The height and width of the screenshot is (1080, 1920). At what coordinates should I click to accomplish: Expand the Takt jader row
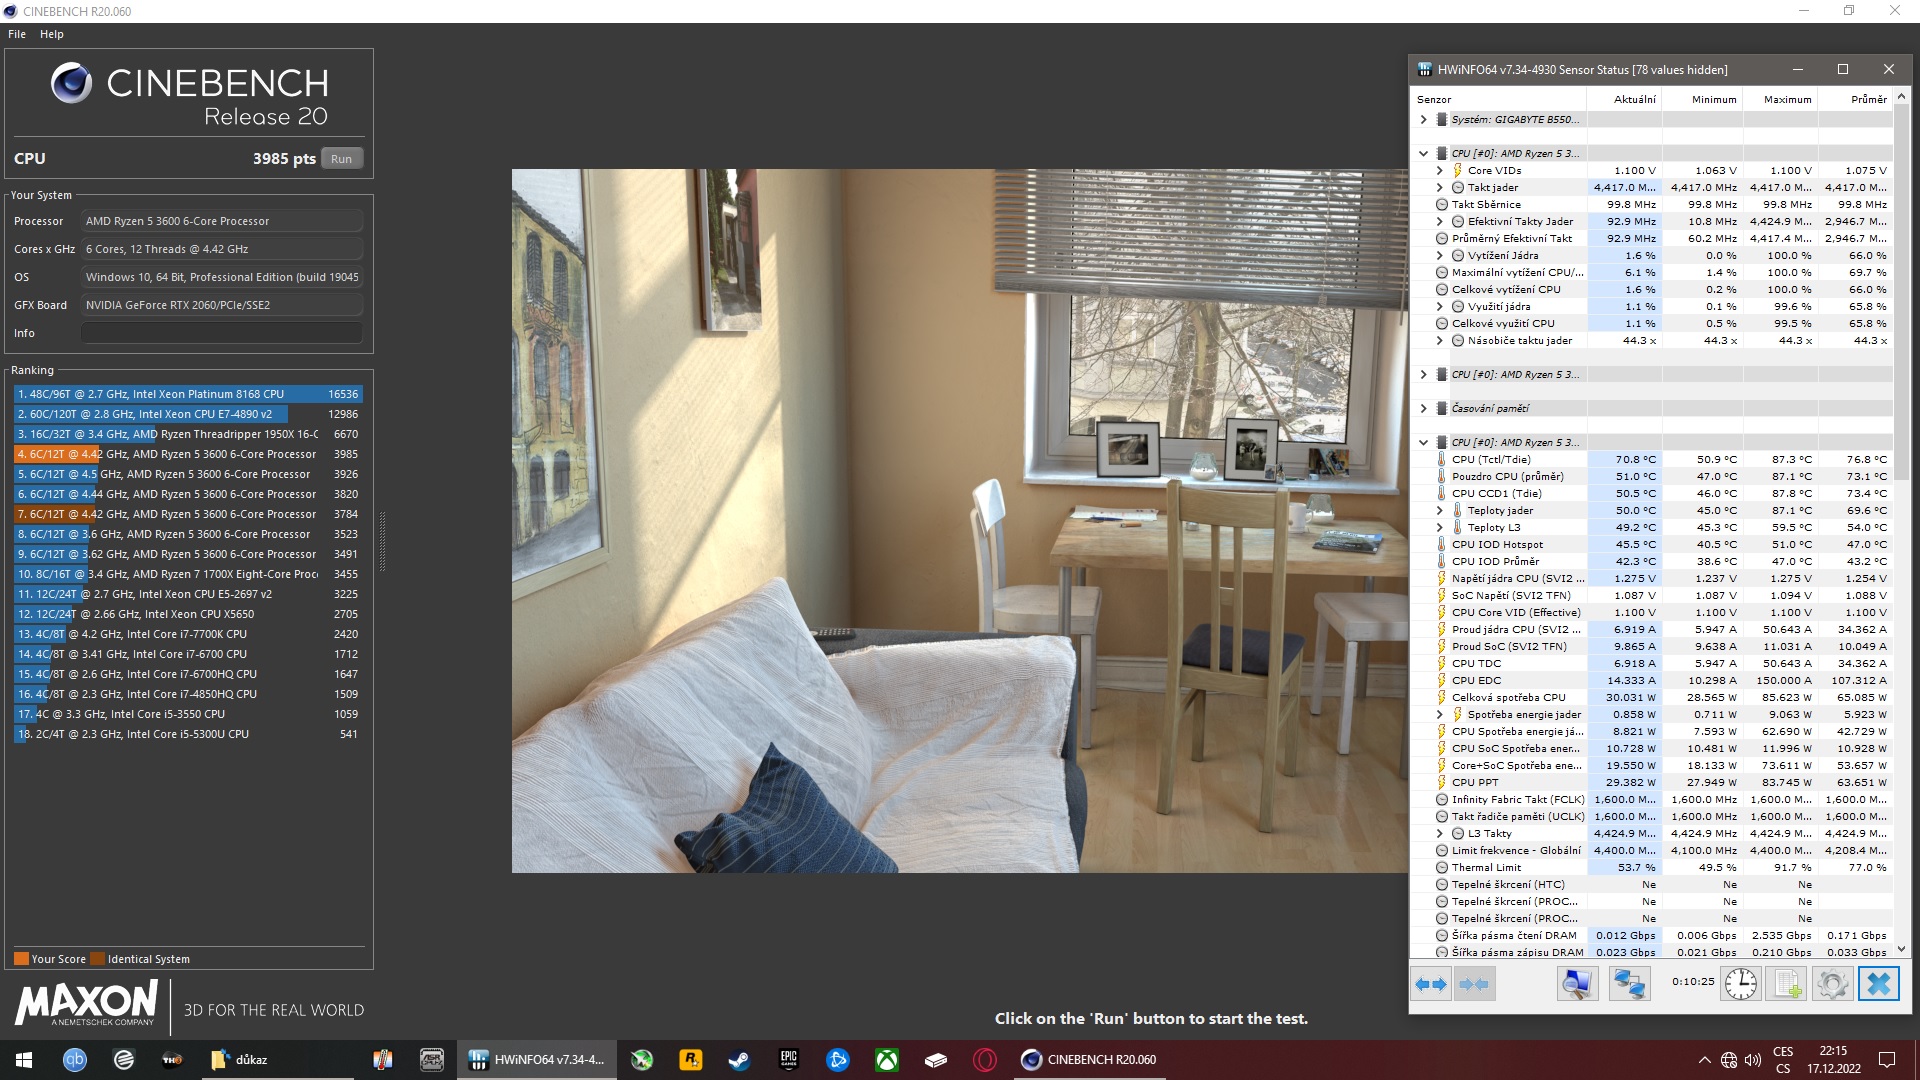1439,188
